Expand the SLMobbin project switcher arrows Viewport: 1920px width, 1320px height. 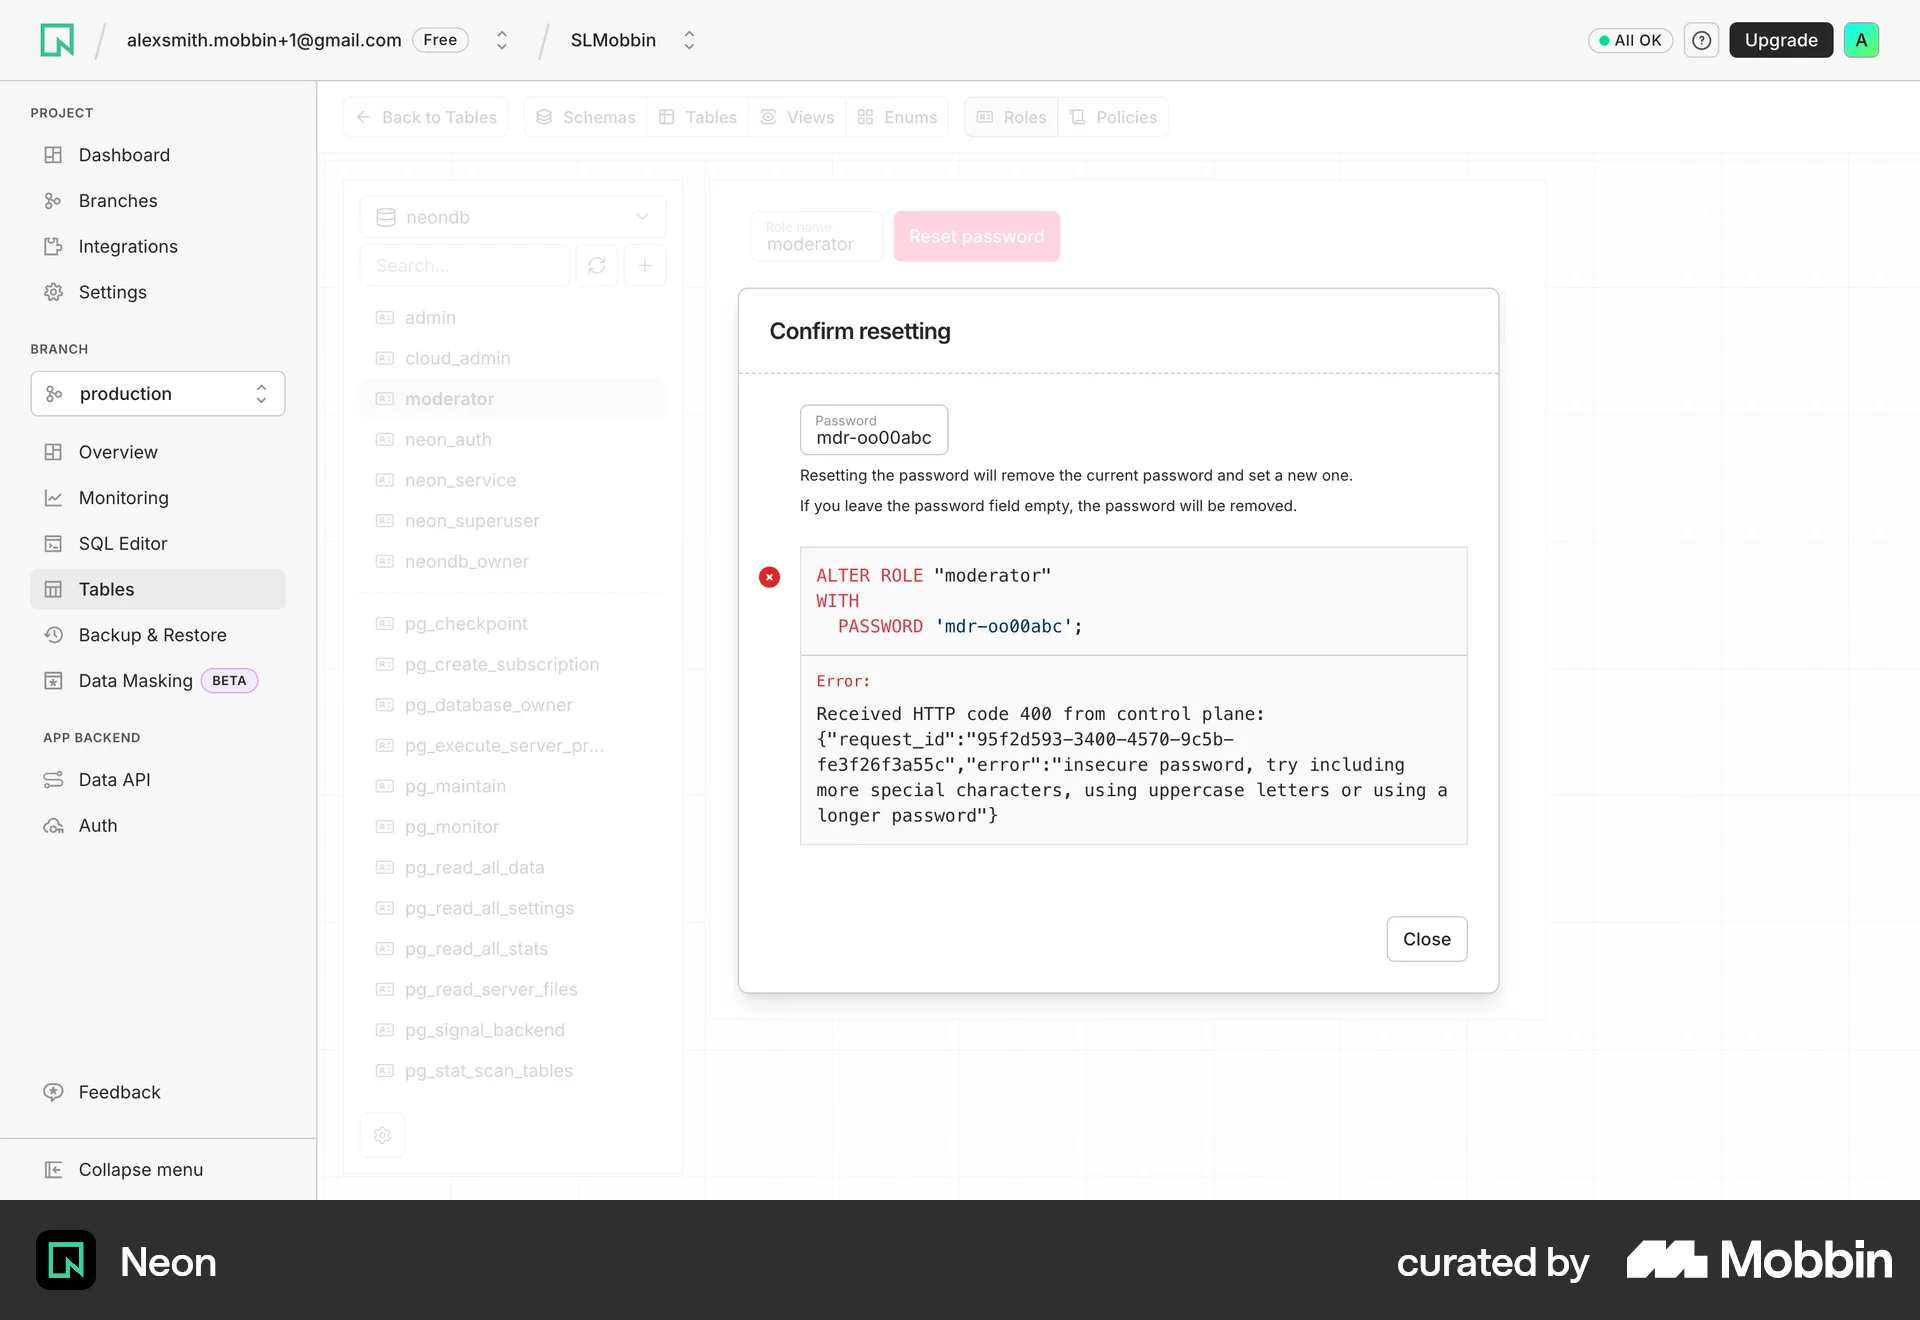point(689,40)
